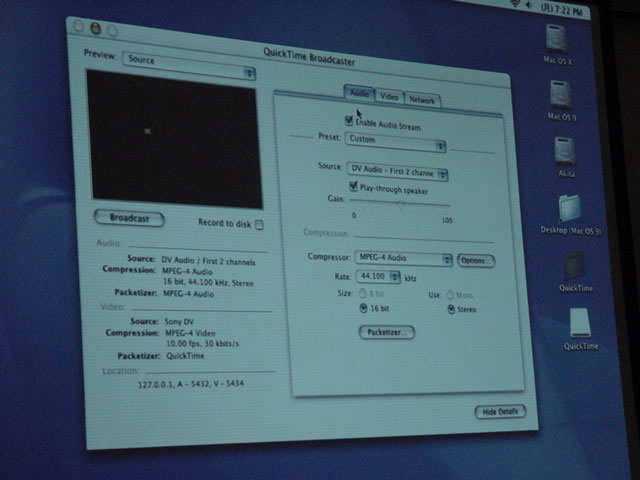
Task: Open the Preview Source dropdown
Action: (x=189, y=71)
